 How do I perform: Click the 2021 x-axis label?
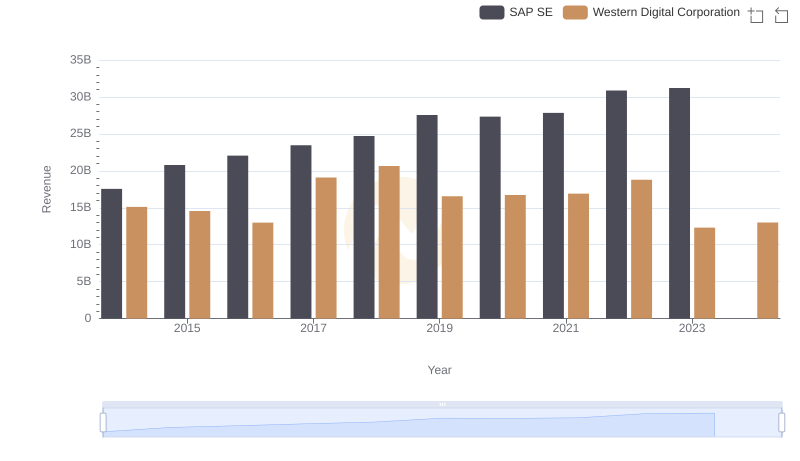click(565, 328)
